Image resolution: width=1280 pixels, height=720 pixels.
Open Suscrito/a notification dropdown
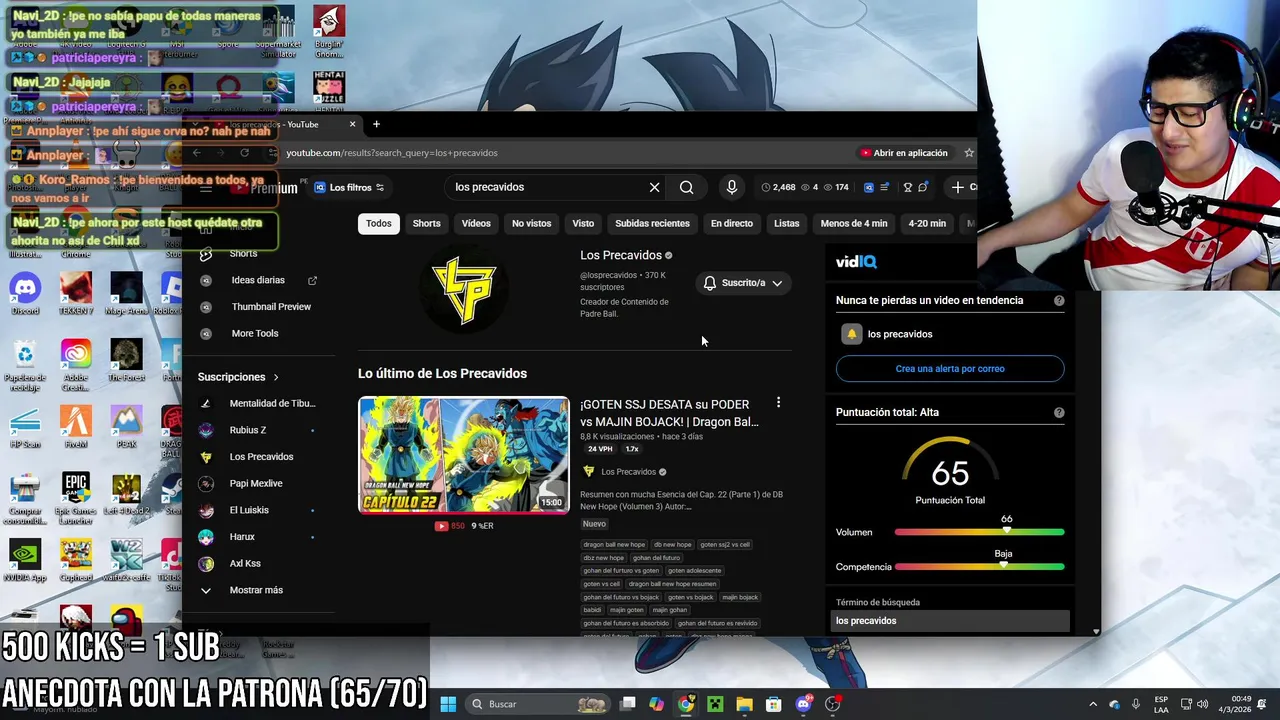(x=743, y=283)
